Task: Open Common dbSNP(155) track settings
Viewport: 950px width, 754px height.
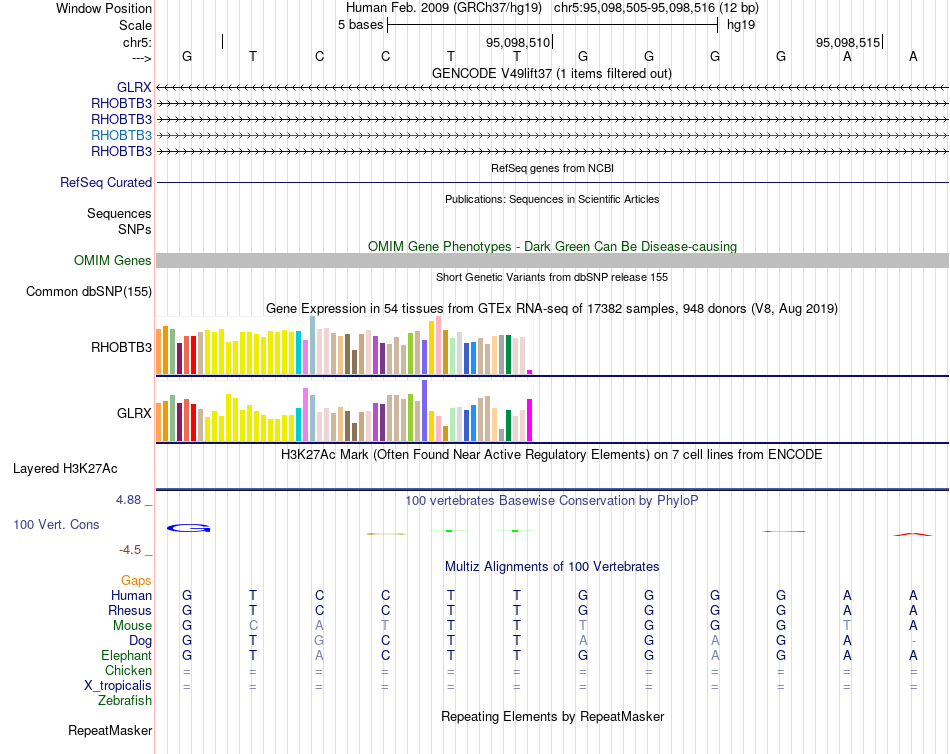Action: 89,292
